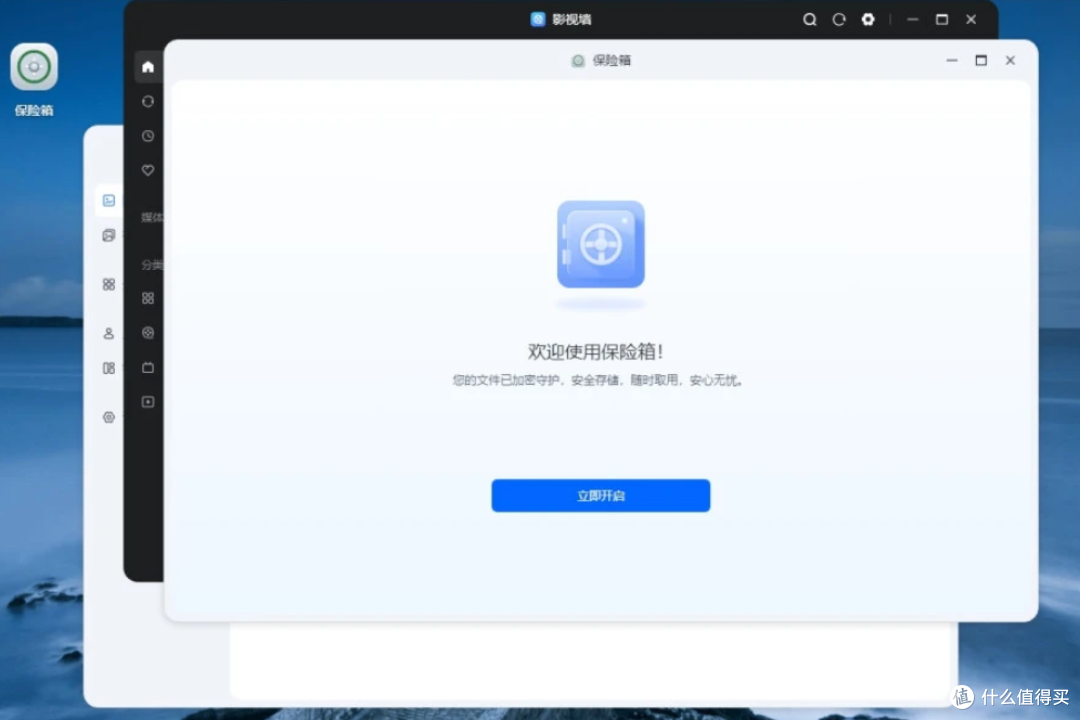Image resolution: width=1080 pixels, height=720 pixels.
Task: Refresh the 影视墙 library
Action: point(838,19)
